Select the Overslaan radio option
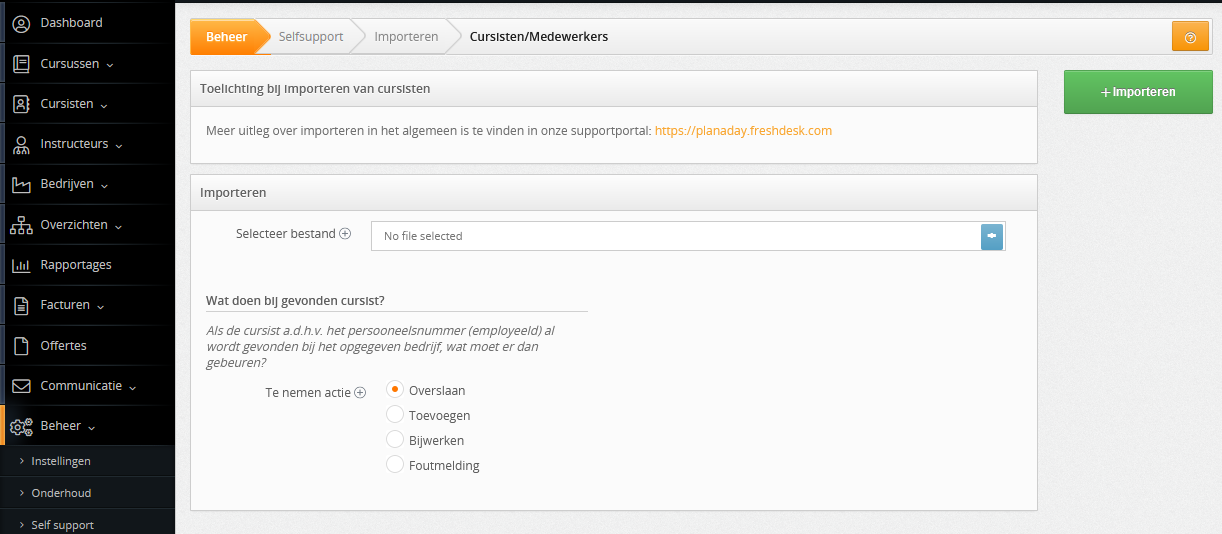The height and width of the screenshot is (534, 1222). coord(395,390)
